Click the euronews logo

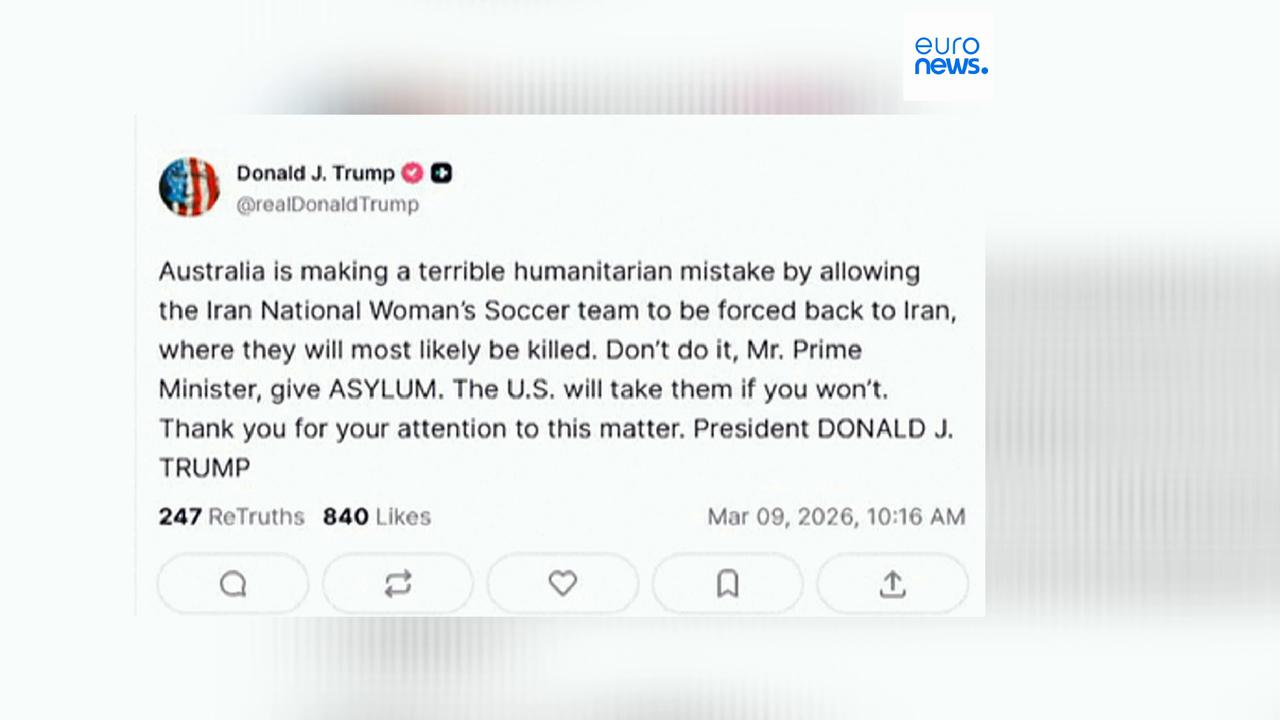click(949, 56)
